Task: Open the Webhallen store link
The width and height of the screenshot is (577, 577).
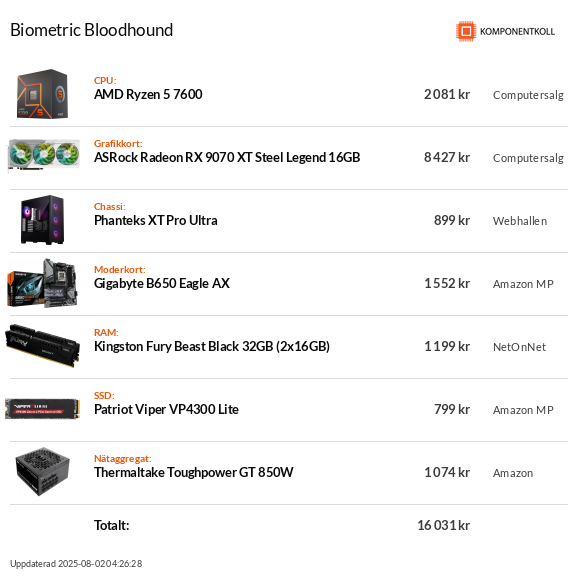Action: click(520, 221)
